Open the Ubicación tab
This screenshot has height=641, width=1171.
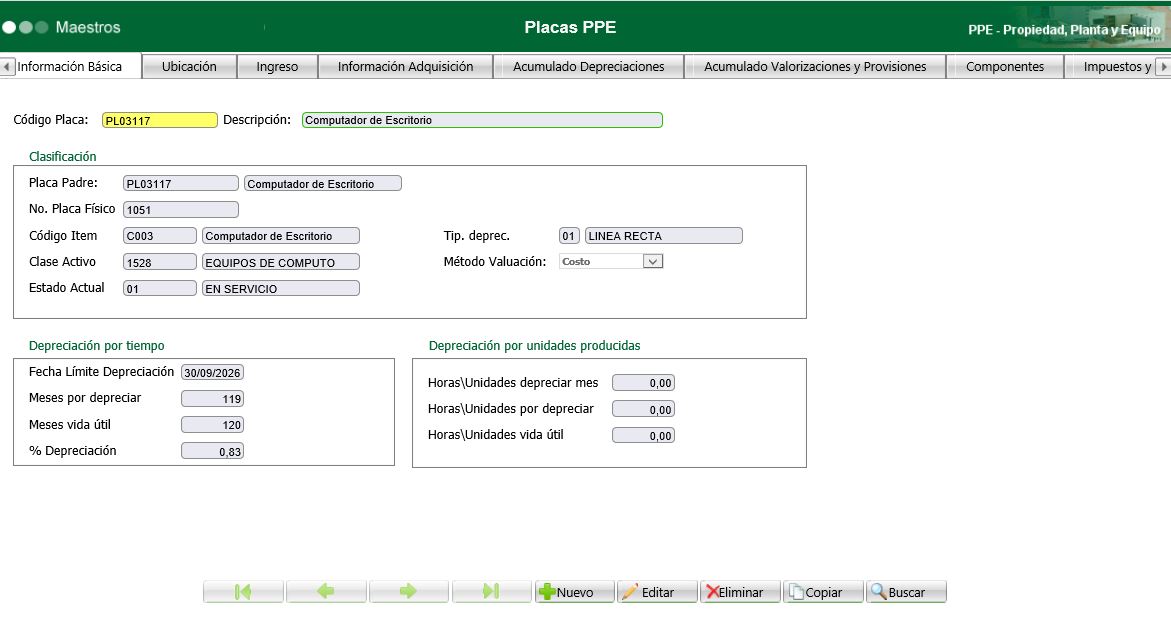click(189, 66)
